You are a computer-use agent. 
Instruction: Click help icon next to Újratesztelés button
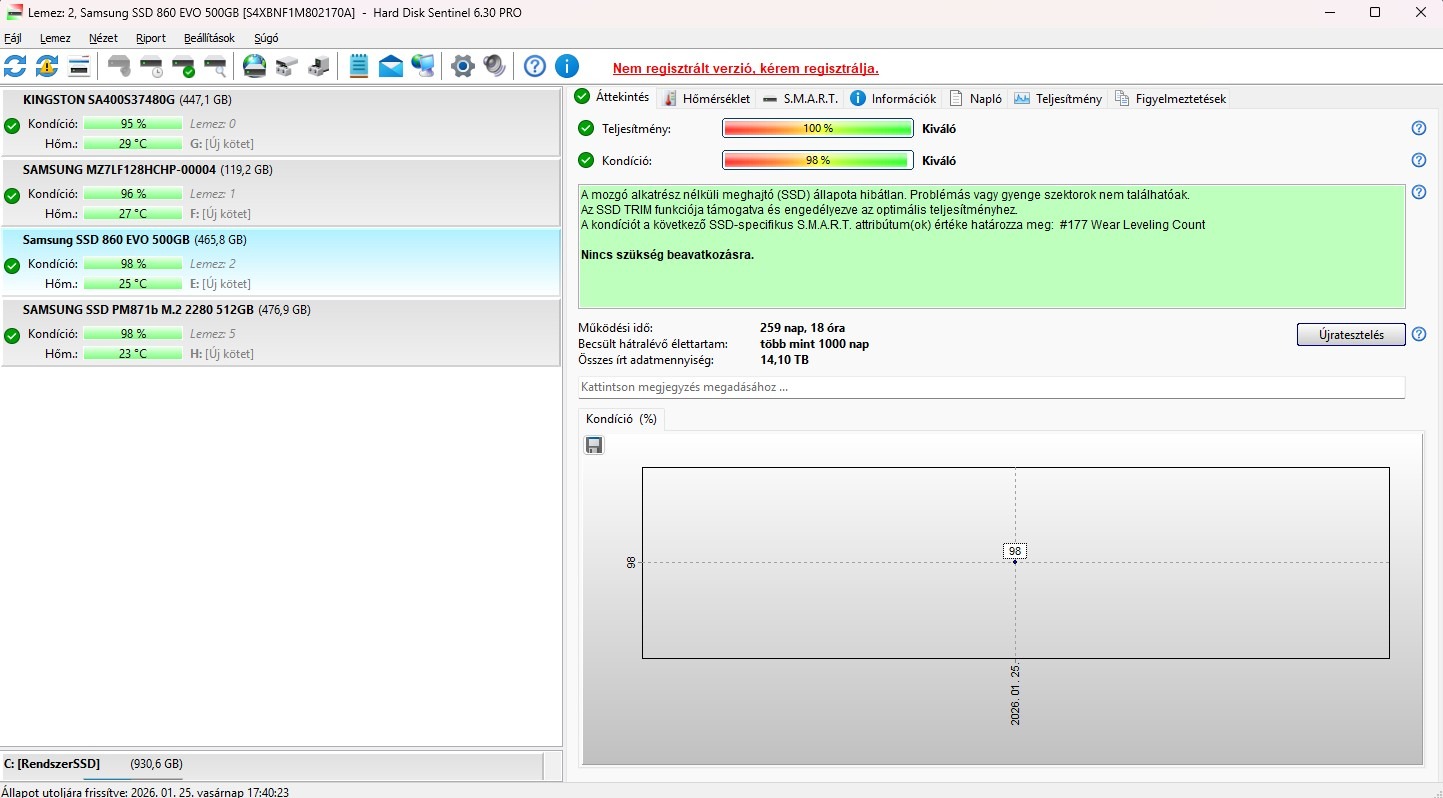point(1418,334)
